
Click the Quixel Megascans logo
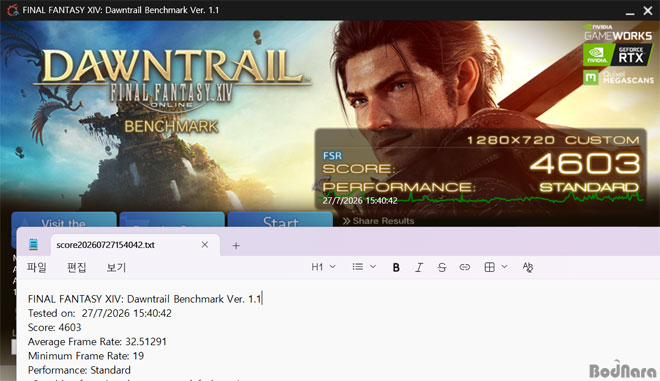(x=618, y=77)
